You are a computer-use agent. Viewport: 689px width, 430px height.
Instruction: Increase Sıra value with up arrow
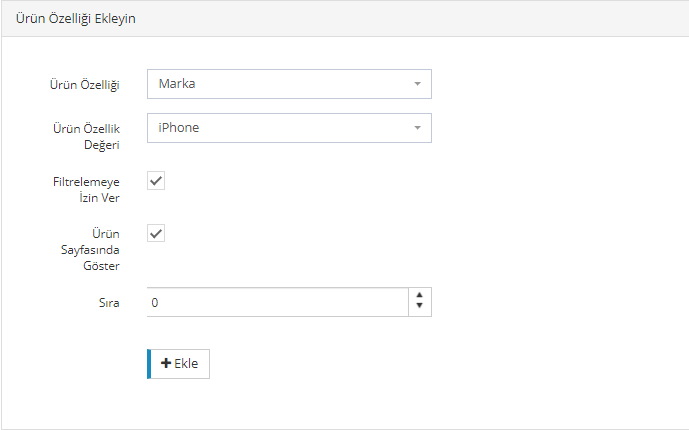pos(420,296)
